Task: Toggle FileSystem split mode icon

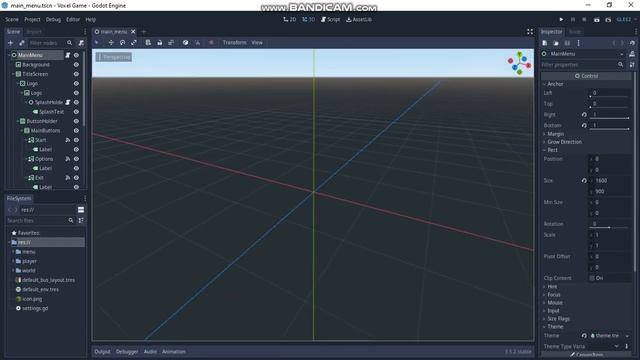Action: click(81, 210)
